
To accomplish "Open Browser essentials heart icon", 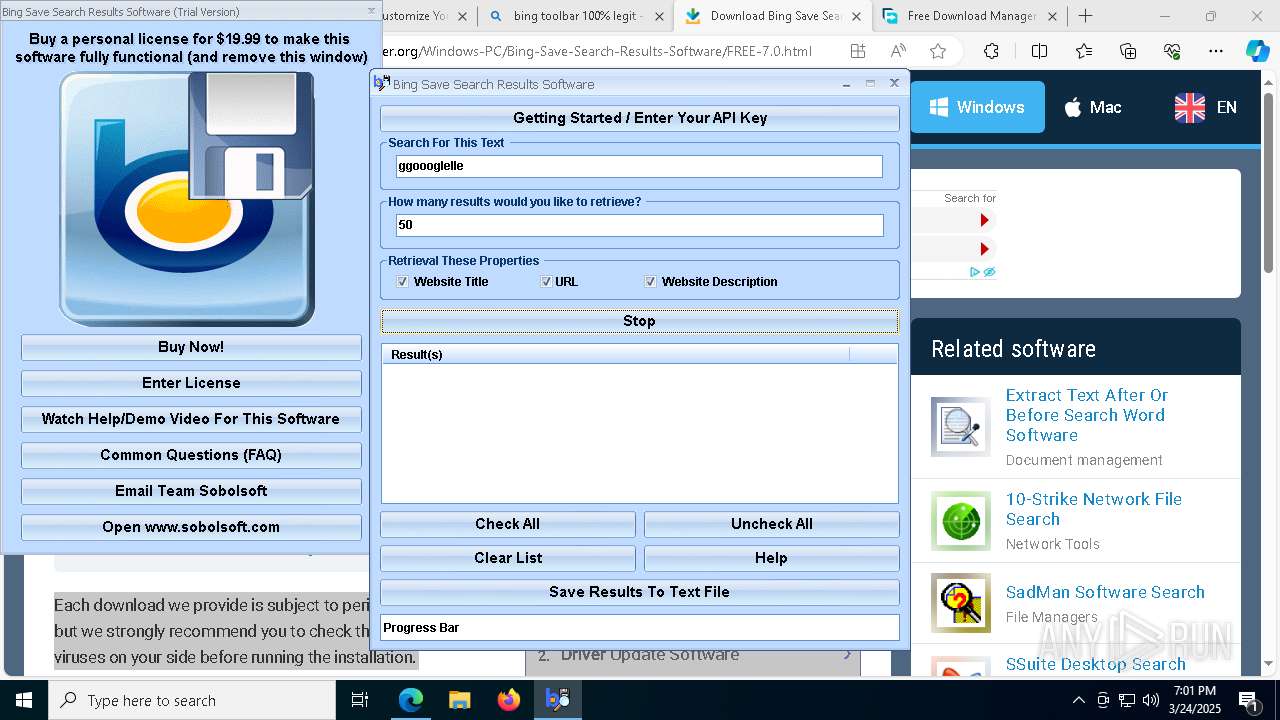I will pos(1172,51).
